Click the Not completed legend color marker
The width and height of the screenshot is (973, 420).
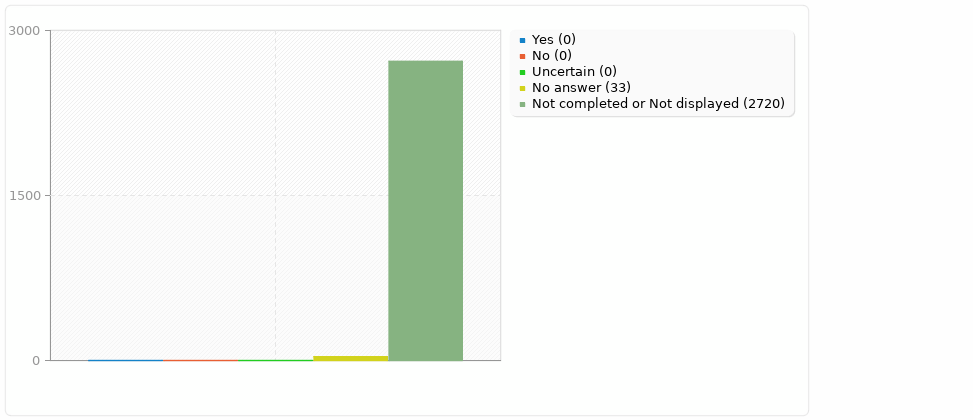522,104
